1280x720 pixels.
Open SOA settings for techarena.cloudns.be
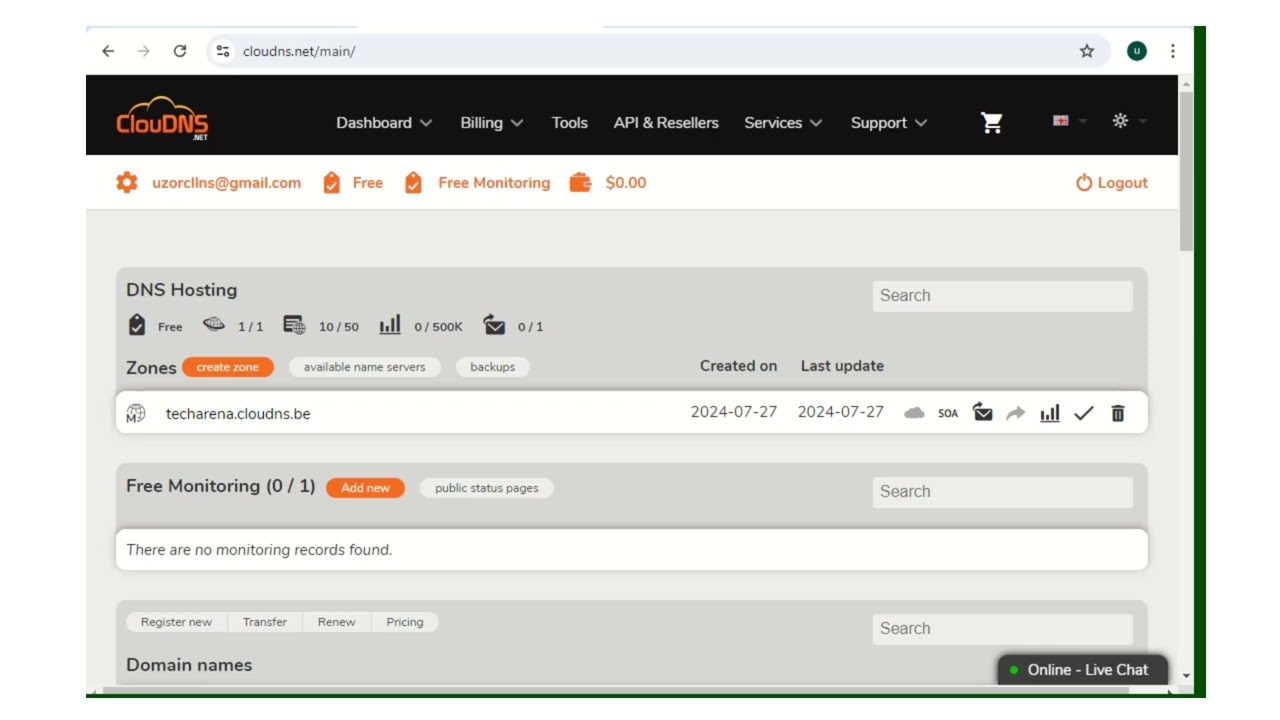[948, 413]
